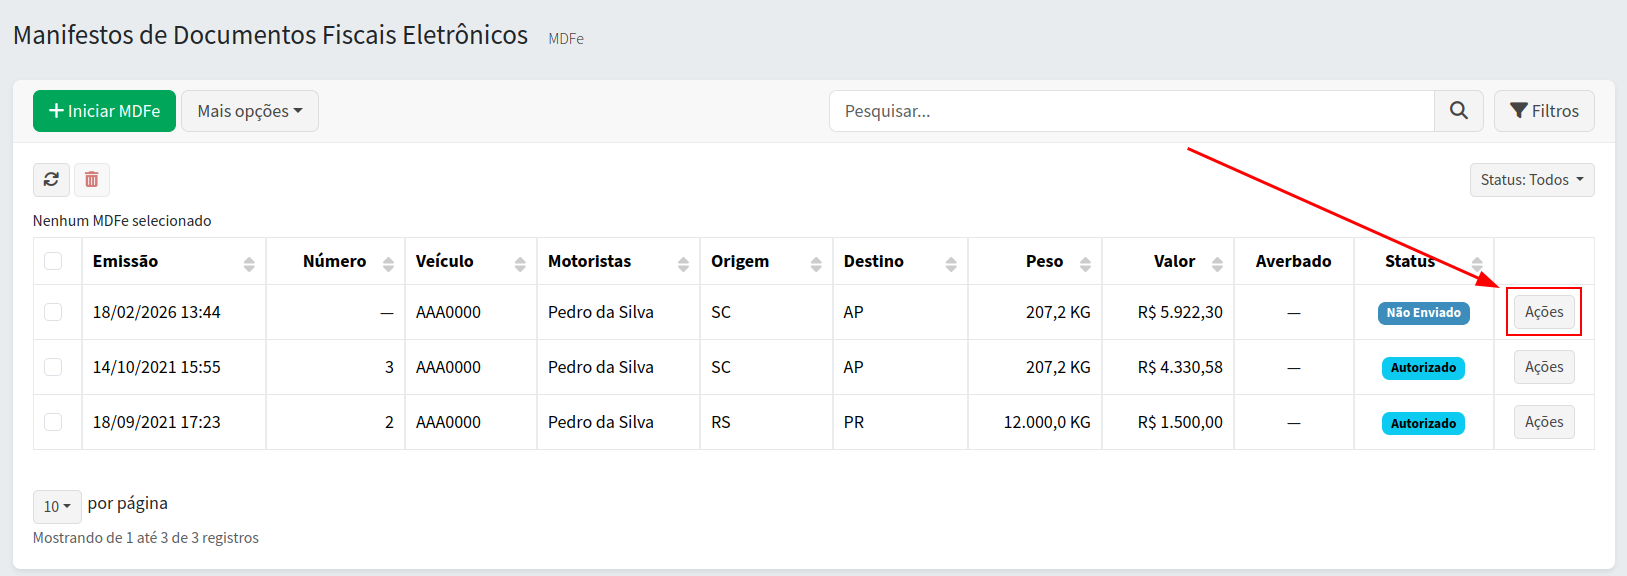Sort table by Veículo column
Viewport: 1627px width, 576px height.
(x=520, y=263)
